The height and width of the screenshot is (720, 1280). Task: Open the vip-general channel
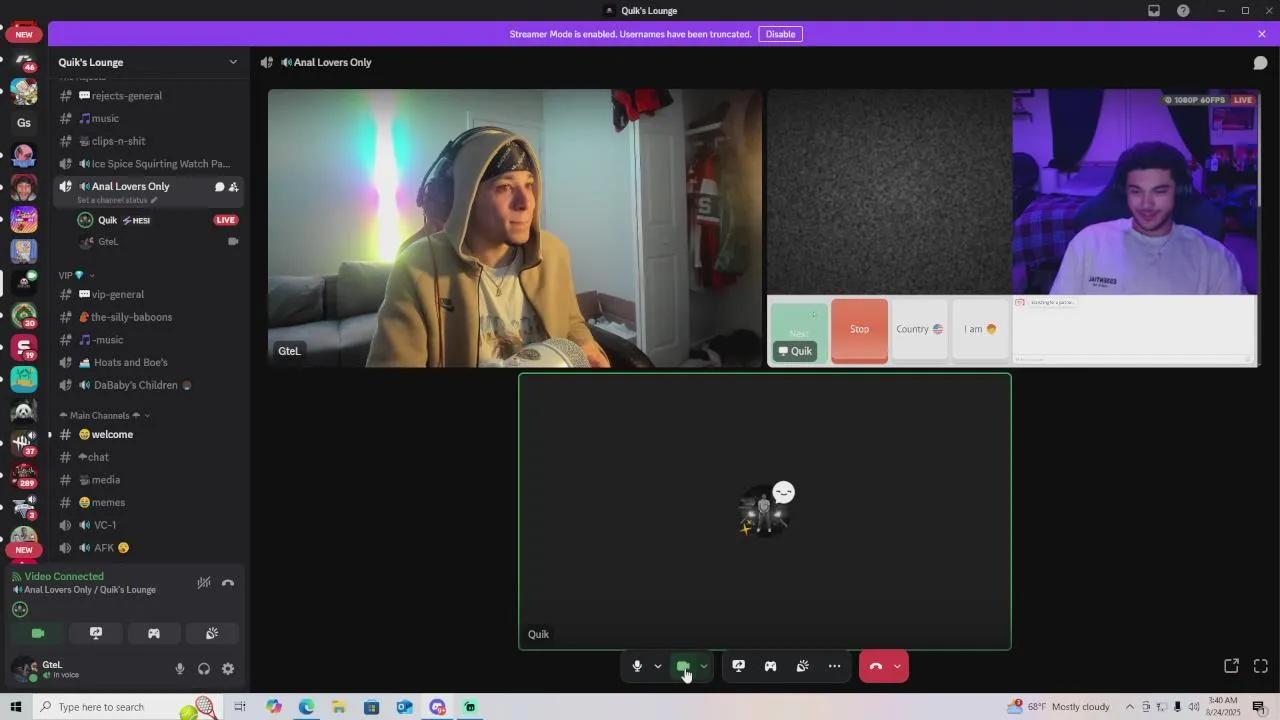tap(150, 295)
